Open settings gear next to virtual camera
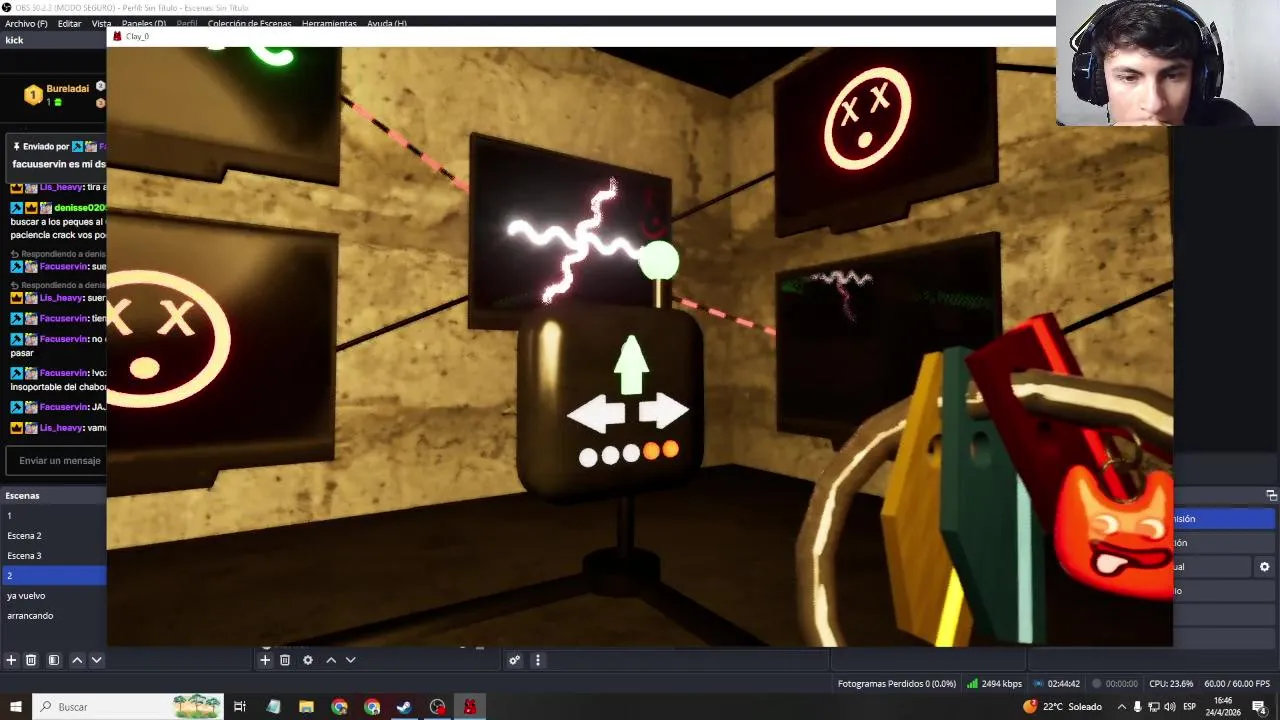 [x=1264, y=567]
